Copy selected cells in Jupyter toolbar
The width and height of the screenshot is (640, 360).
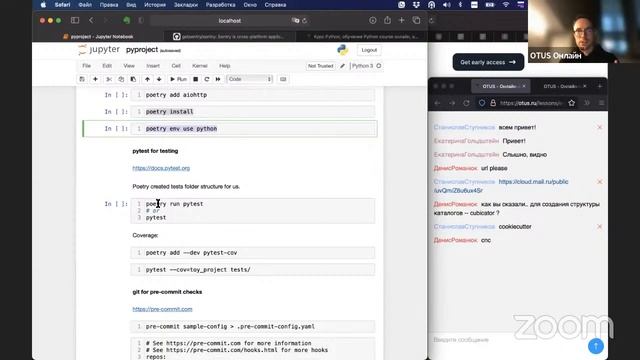(x=121, y=79)
